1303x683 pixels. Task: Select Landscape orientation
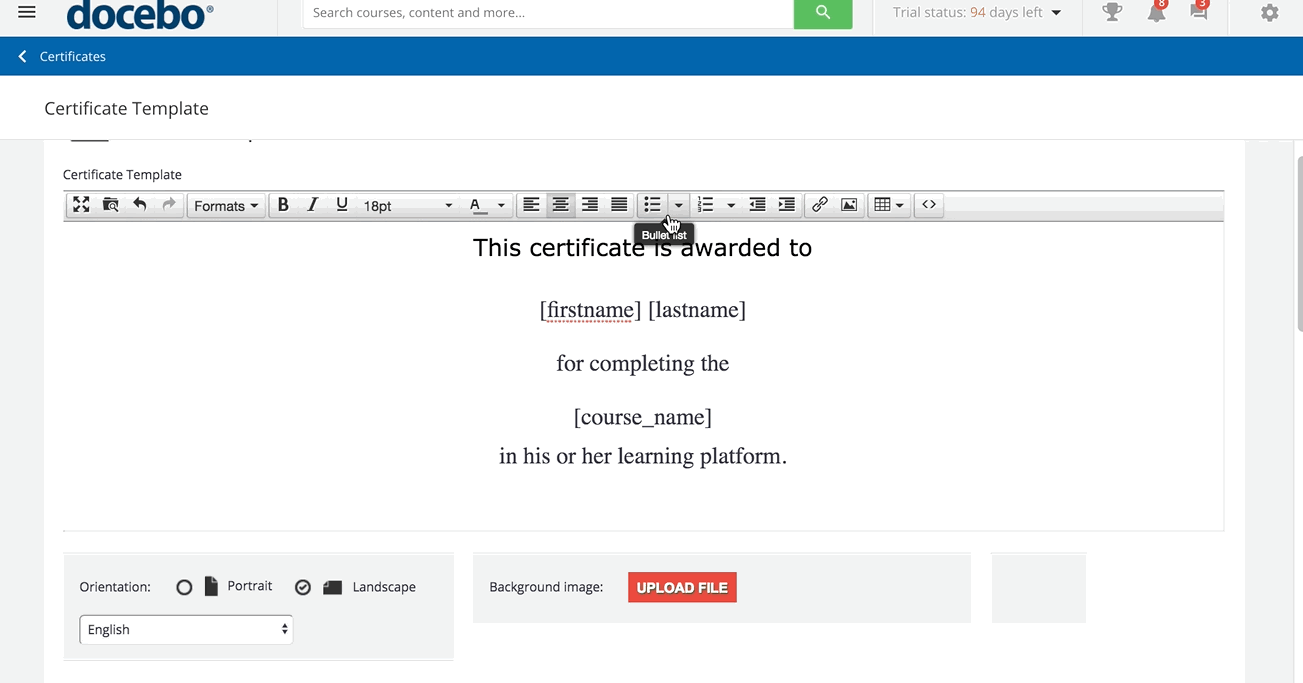click(303, 587)
